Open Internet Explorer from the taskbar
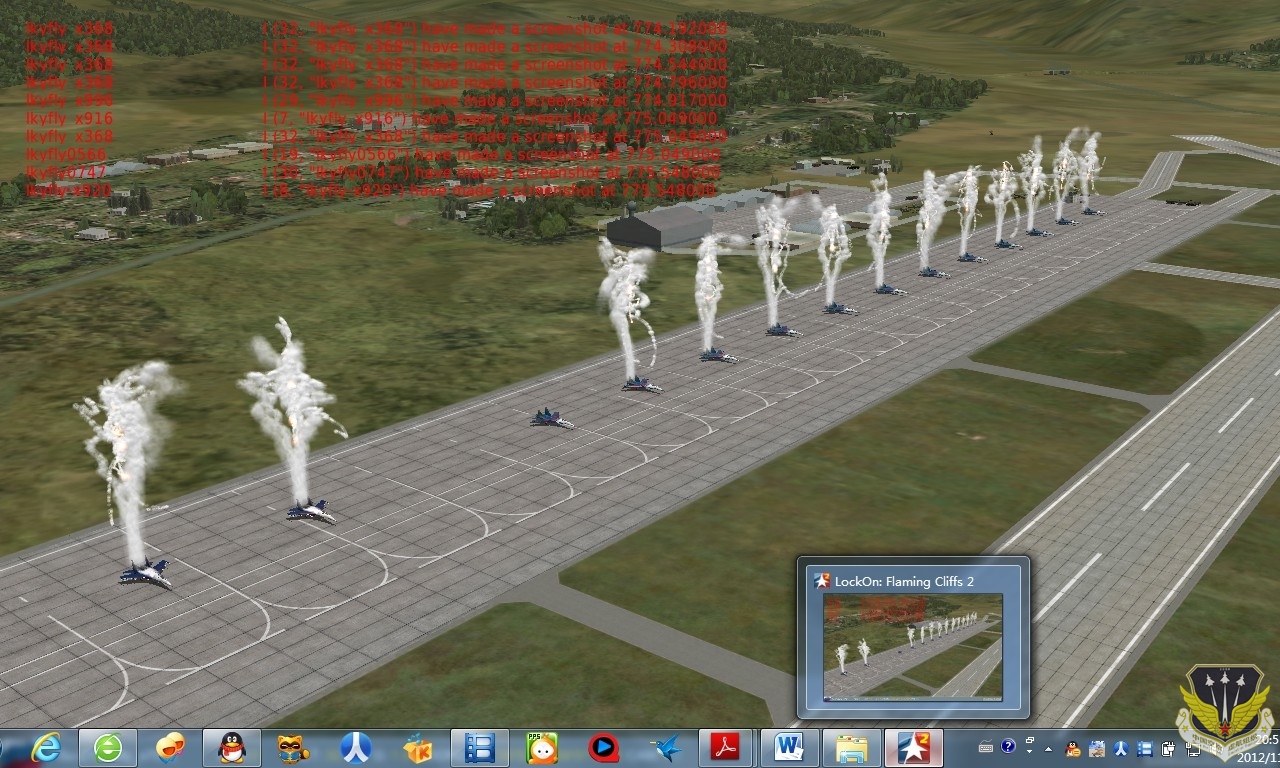This screenshot has height=768, width=1280. [46, 748]
